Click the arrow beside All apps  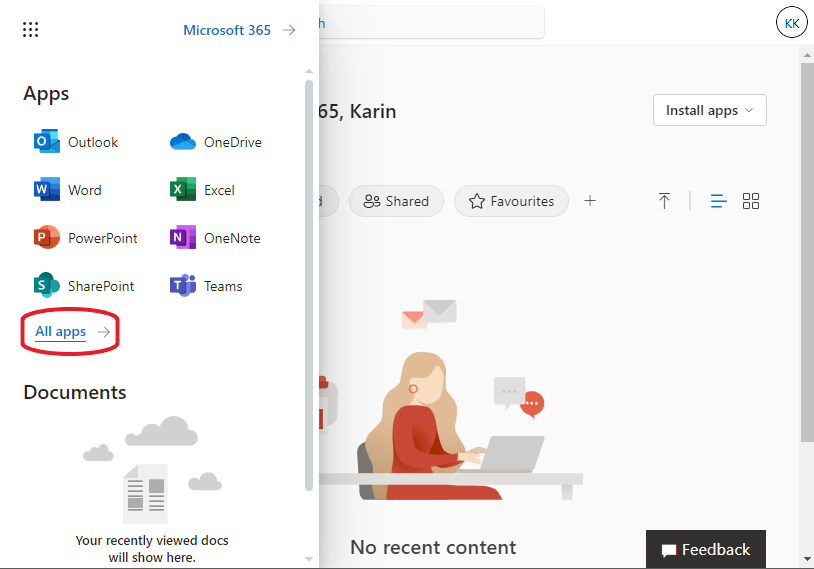coord(104,332)
